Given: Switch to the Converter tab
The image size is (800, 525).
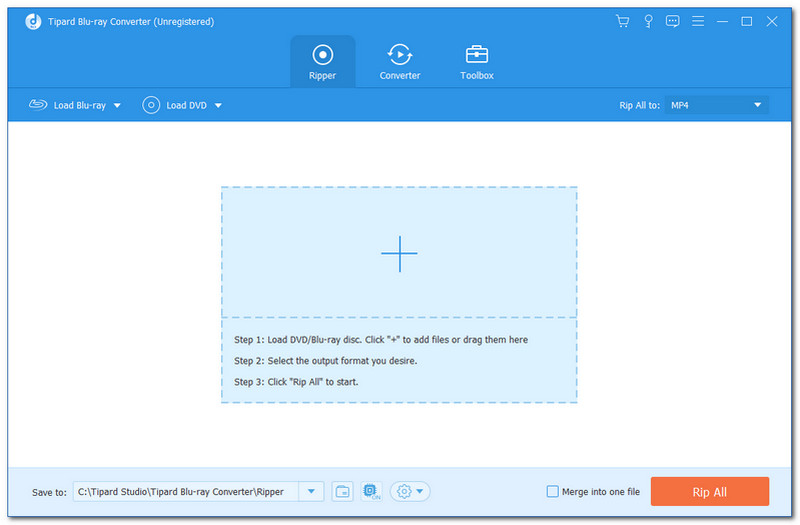Looking at the screenshot, I should [400, 62].
